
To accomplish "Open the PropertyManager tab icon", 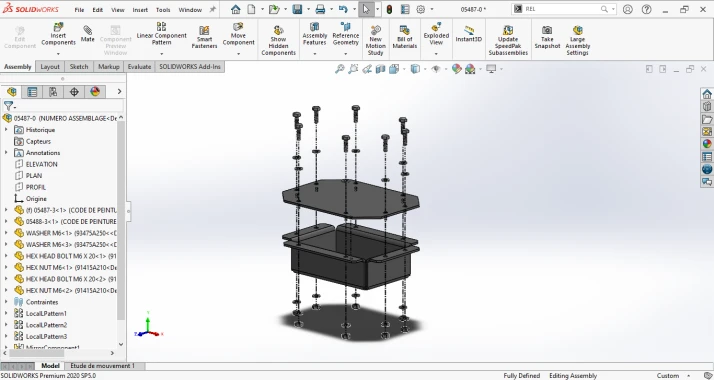I will (x=32, y=91).
